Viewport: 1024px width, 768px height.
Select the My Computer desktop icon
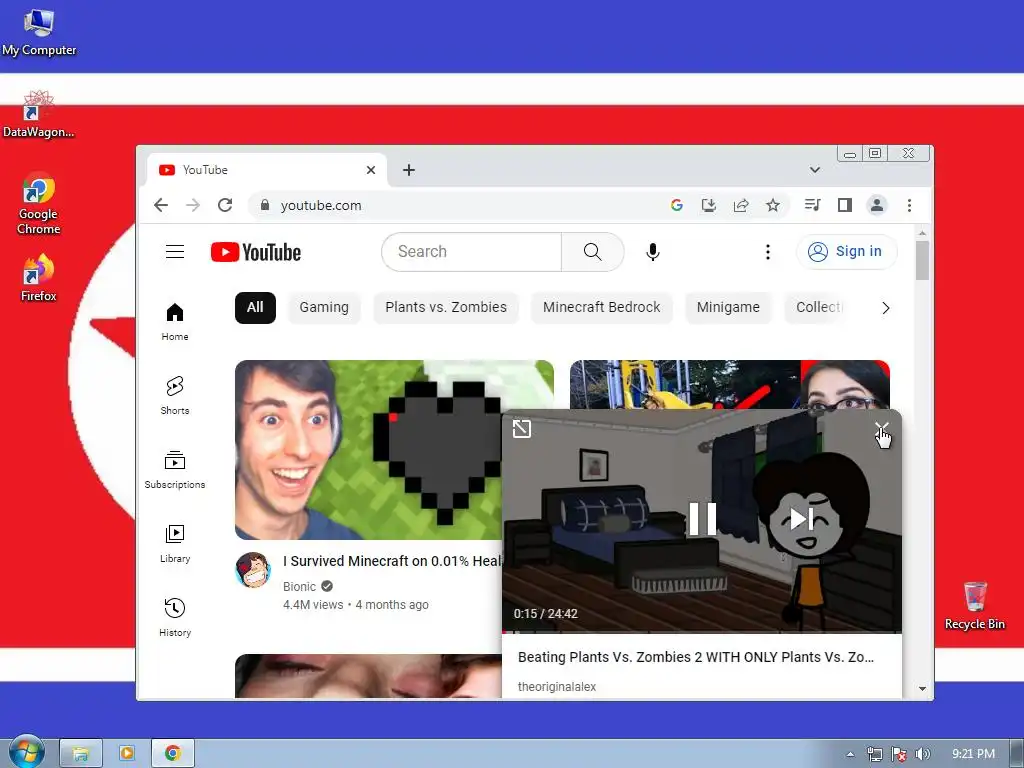39,33
